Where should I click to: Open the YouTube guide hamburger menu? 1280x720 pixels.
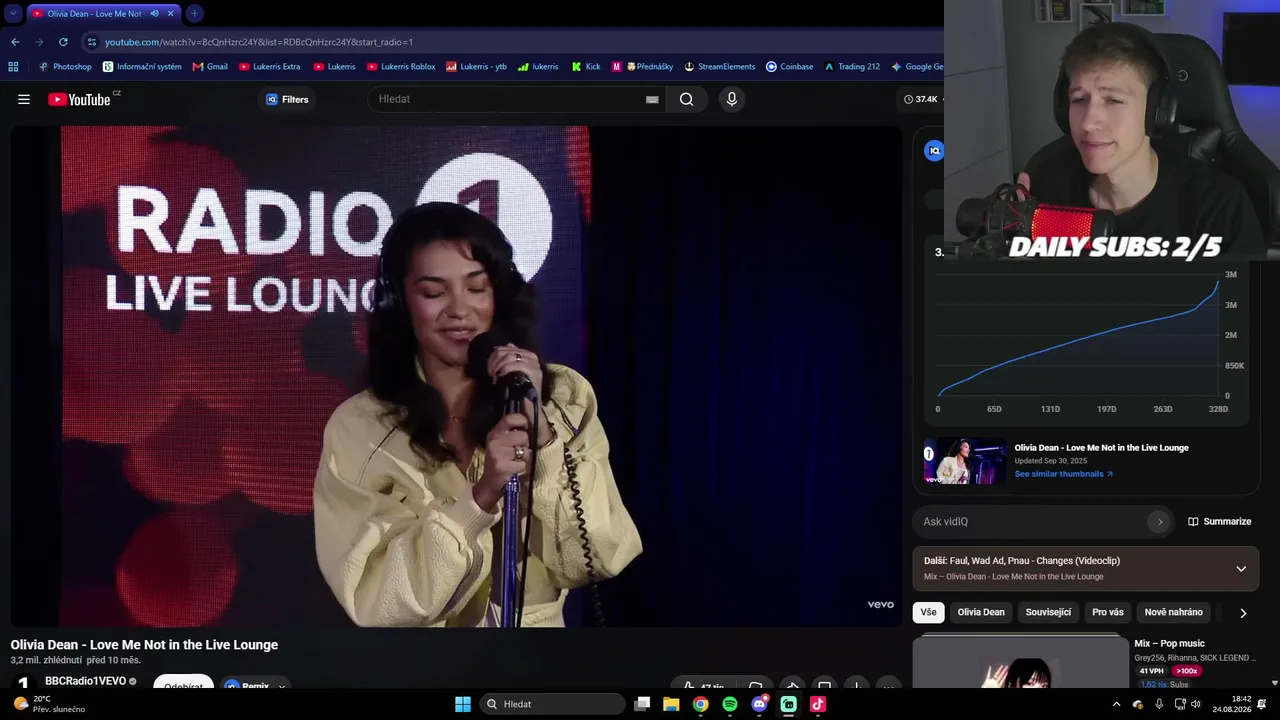(x=24, y=99)
